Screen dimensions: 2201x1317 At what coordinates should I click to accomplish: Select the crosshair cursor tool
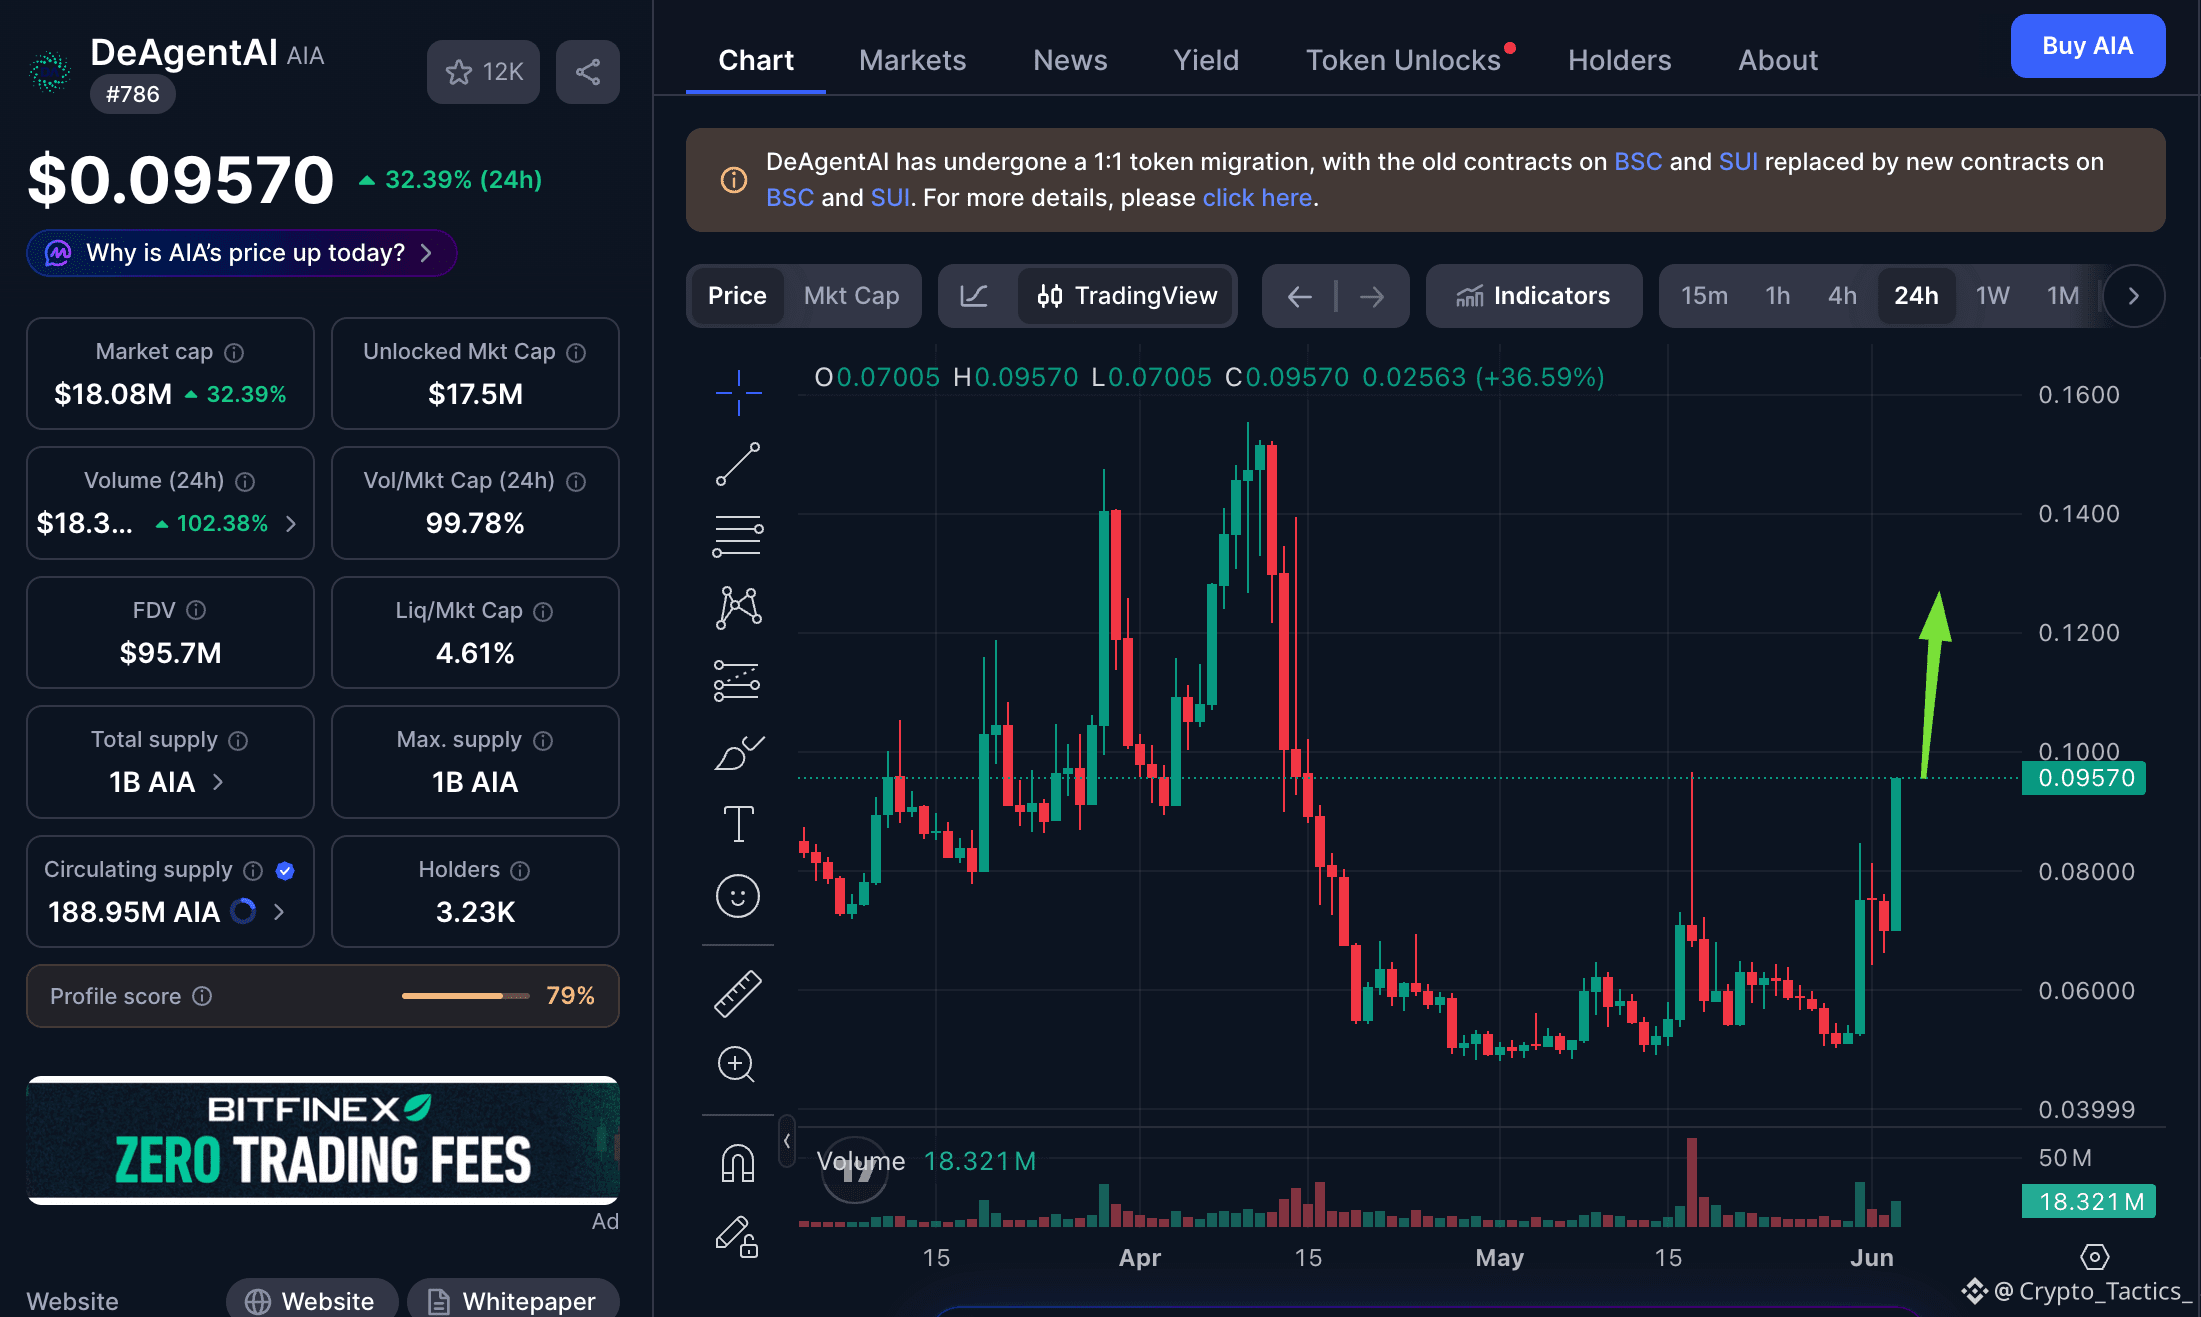[x=738, y=392]
